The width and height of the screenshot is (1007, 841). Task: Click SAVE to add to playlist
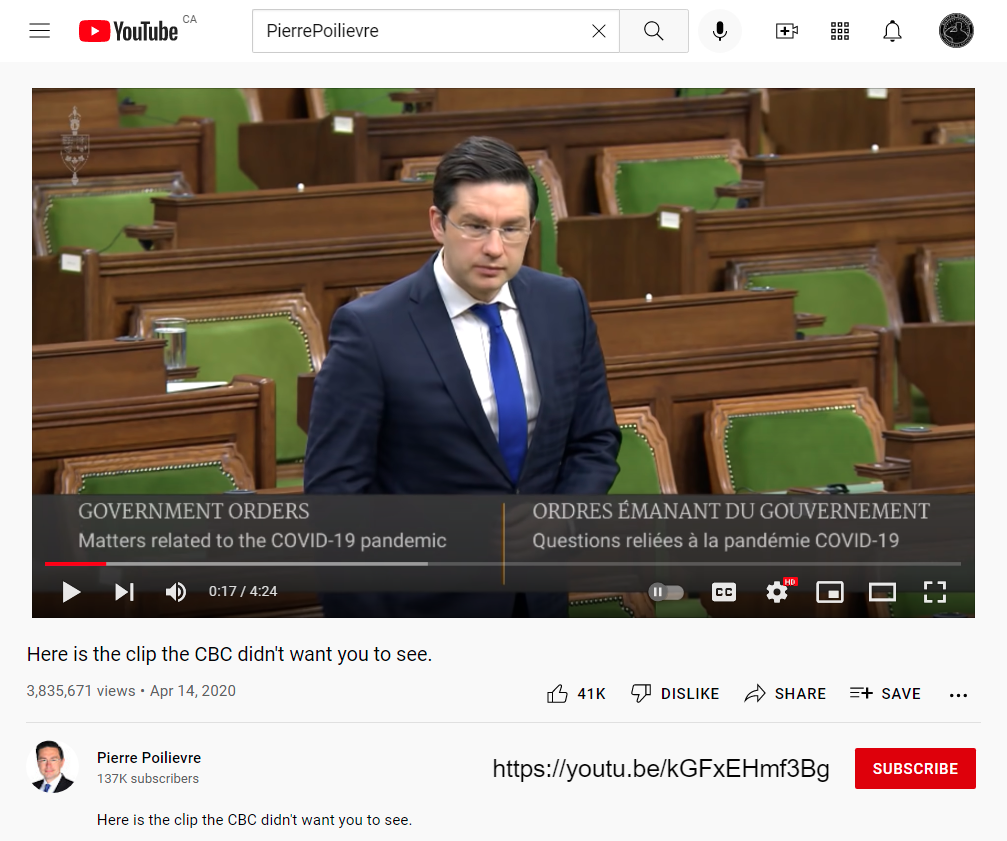point(885,693)
